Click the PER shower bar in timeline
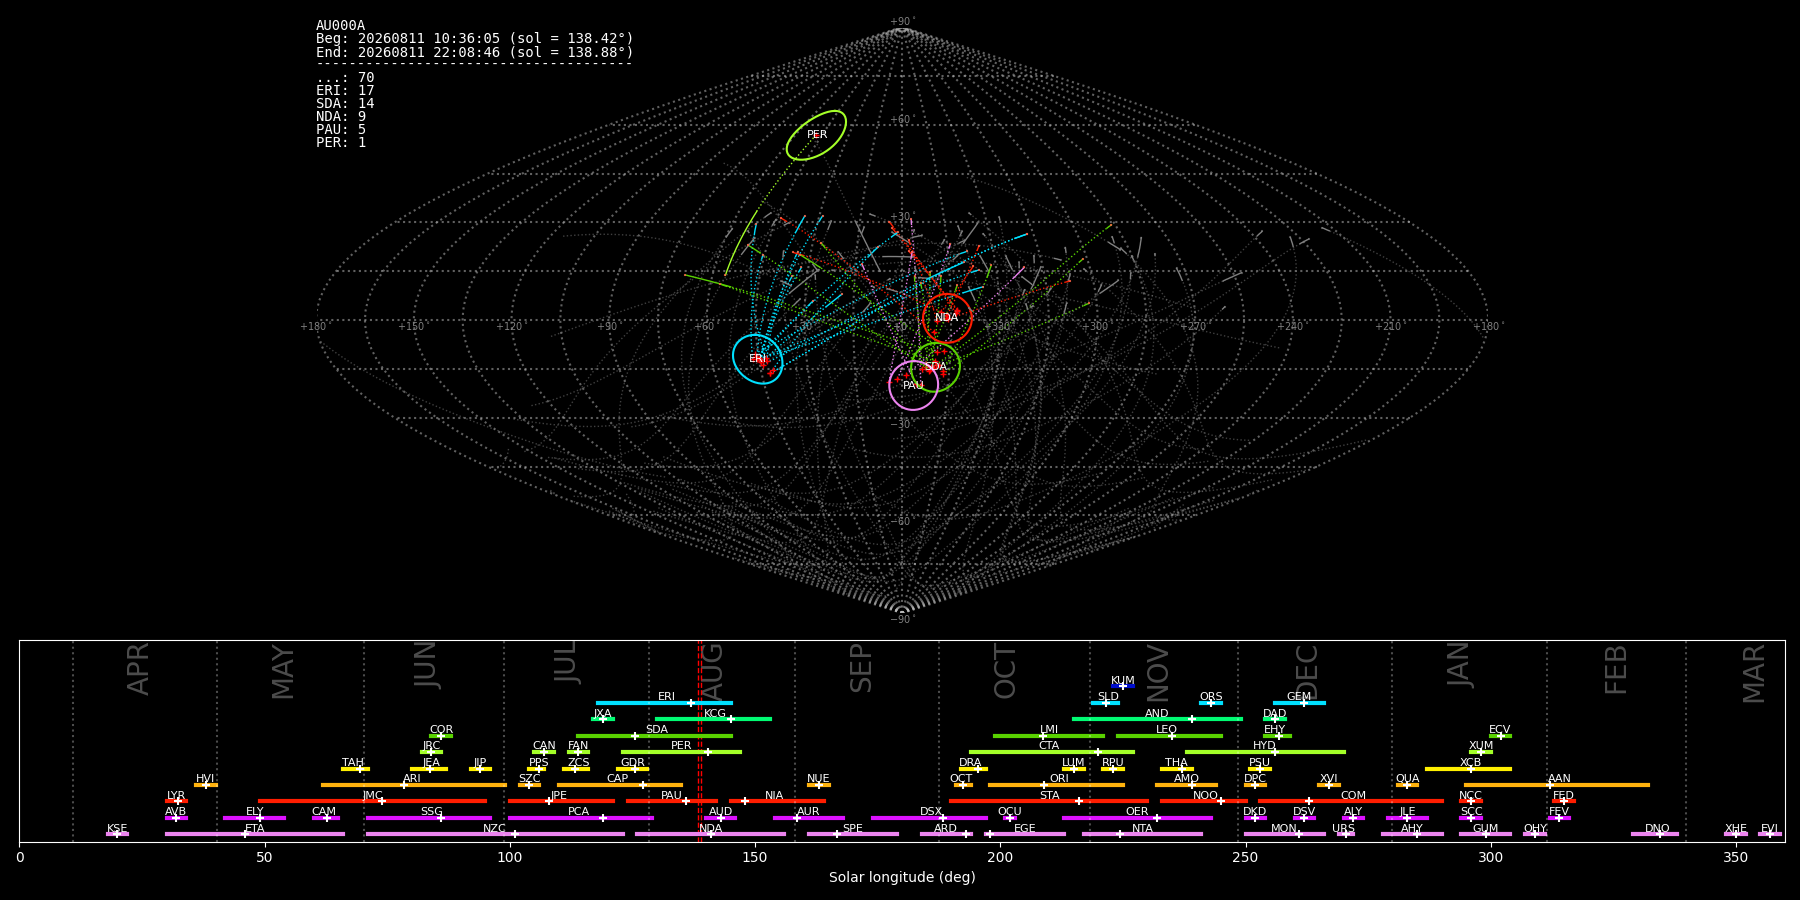The height and width of the screenshot is (900, 1800). point(681,752)
